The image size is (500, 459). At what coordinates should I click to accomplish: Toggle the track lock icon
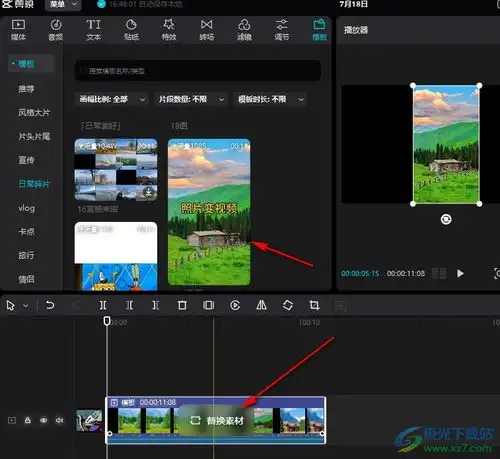28,420
